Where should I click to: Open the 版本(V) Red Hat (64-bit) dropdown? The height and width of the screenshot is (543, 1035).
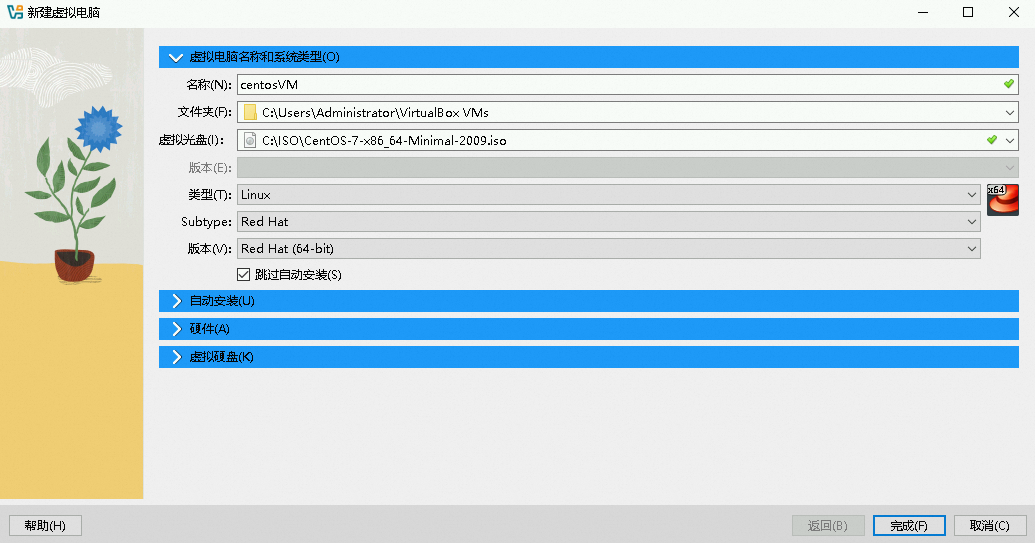pyautogui.click(x=609, y=249)
